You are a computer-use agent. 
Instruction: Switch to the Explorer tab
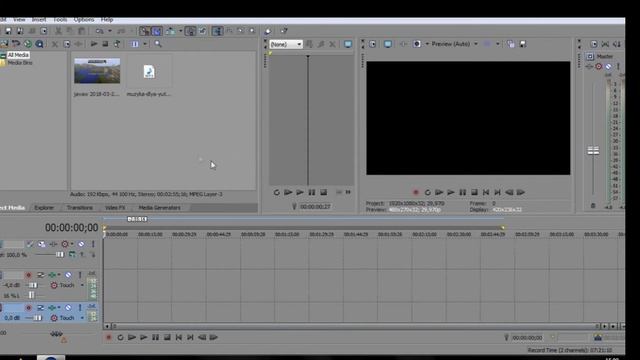pos(44,208)
